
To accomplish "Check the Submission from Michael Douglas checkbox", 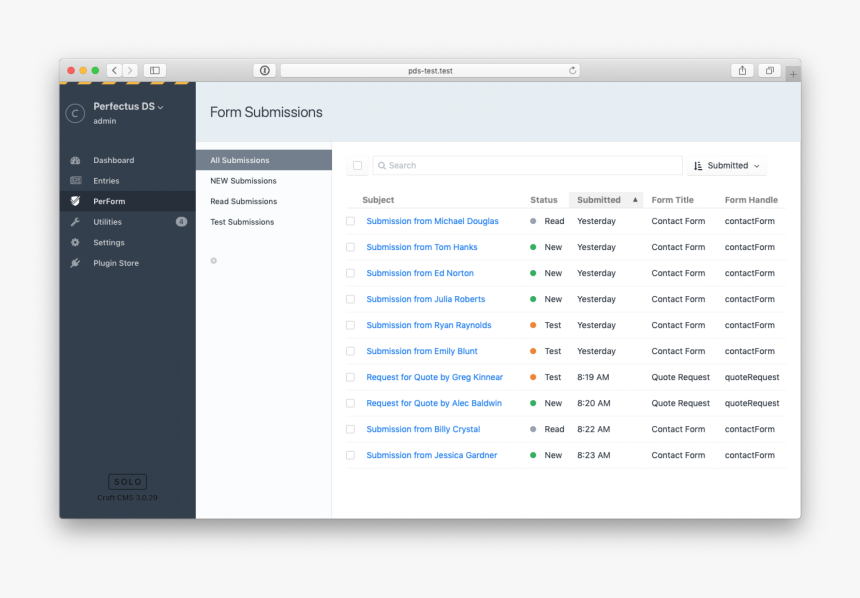I will [350, 221].
